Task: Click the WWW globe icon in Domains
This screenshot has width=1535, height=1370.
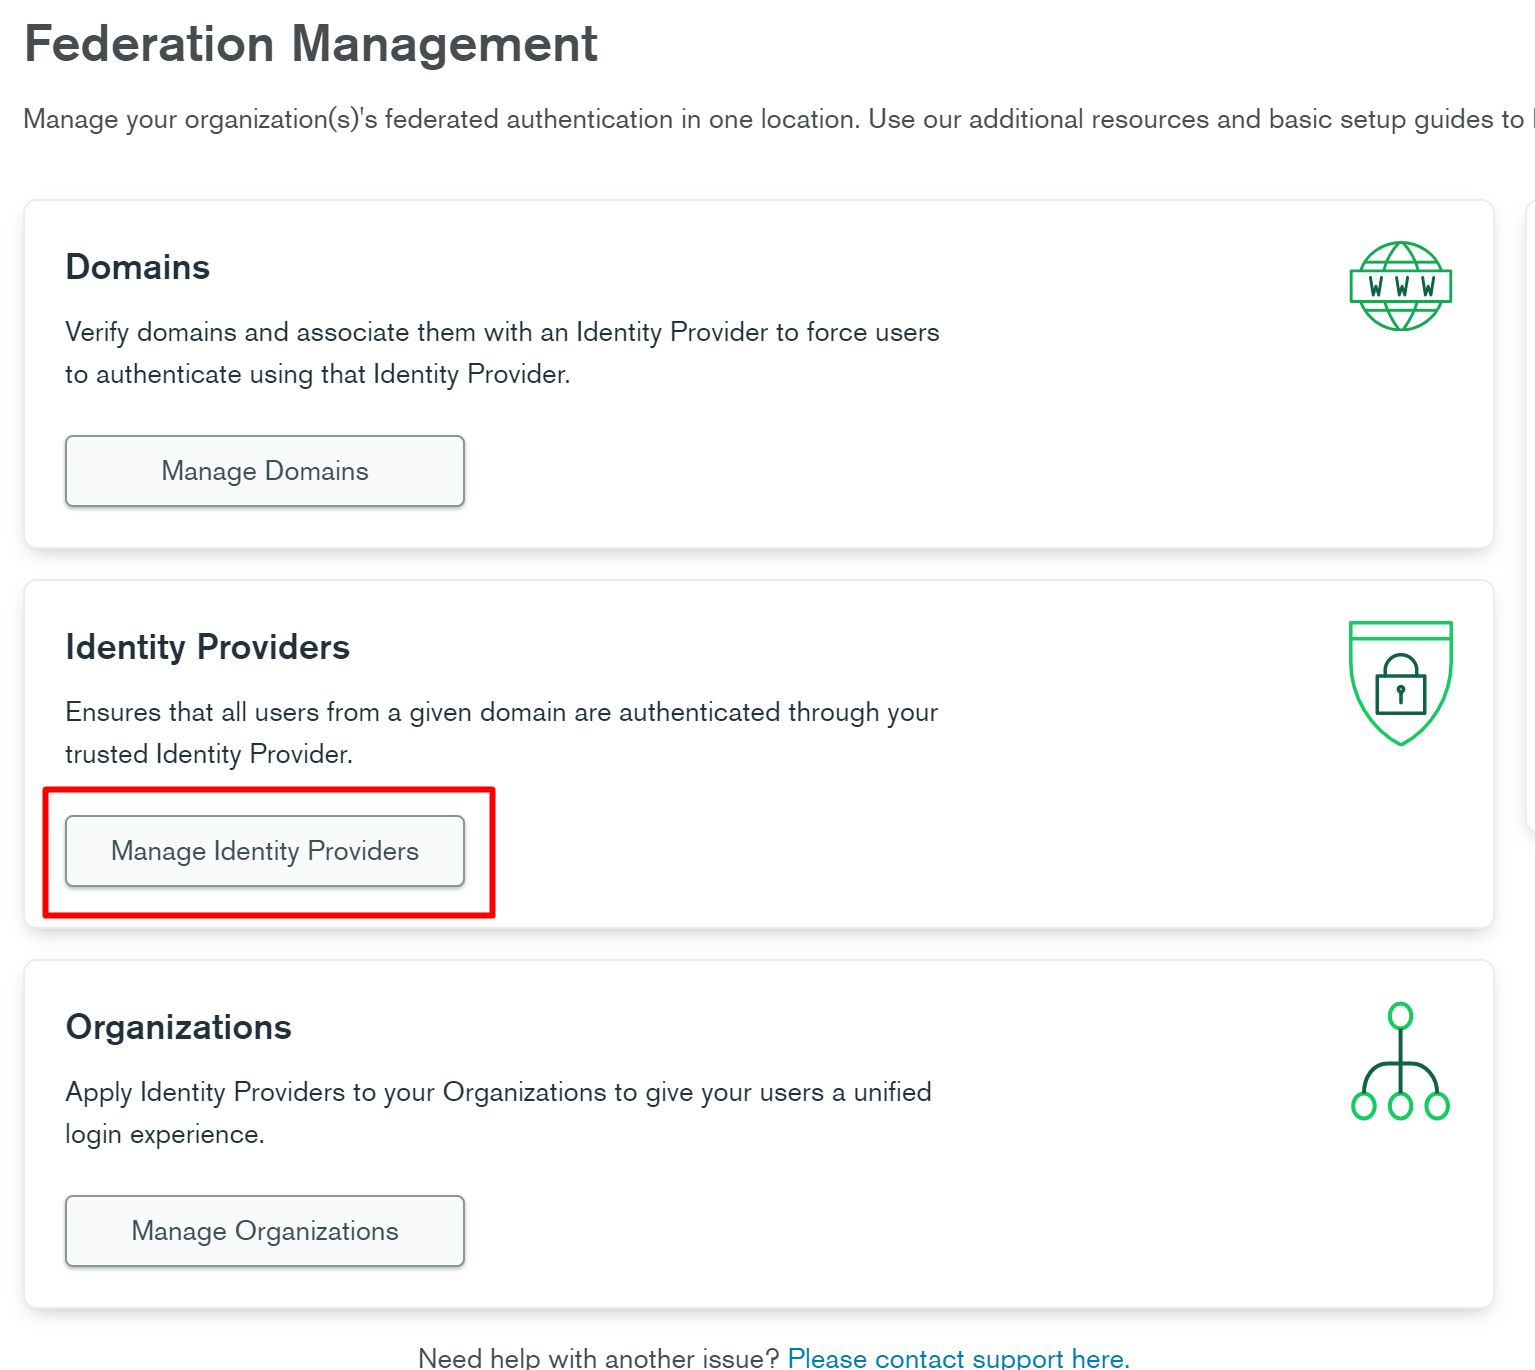Action: [1400, 286]
